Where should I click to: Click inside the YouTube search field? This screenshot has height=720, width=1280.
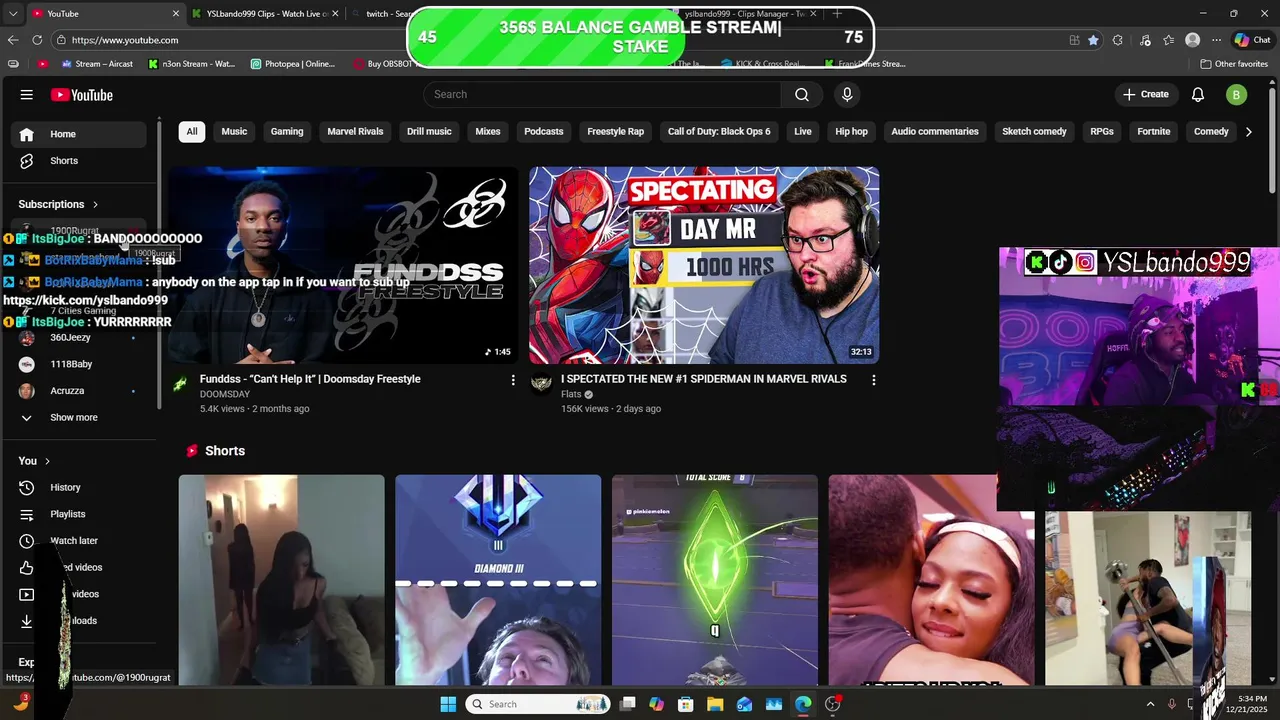click(x=602, y=94)
